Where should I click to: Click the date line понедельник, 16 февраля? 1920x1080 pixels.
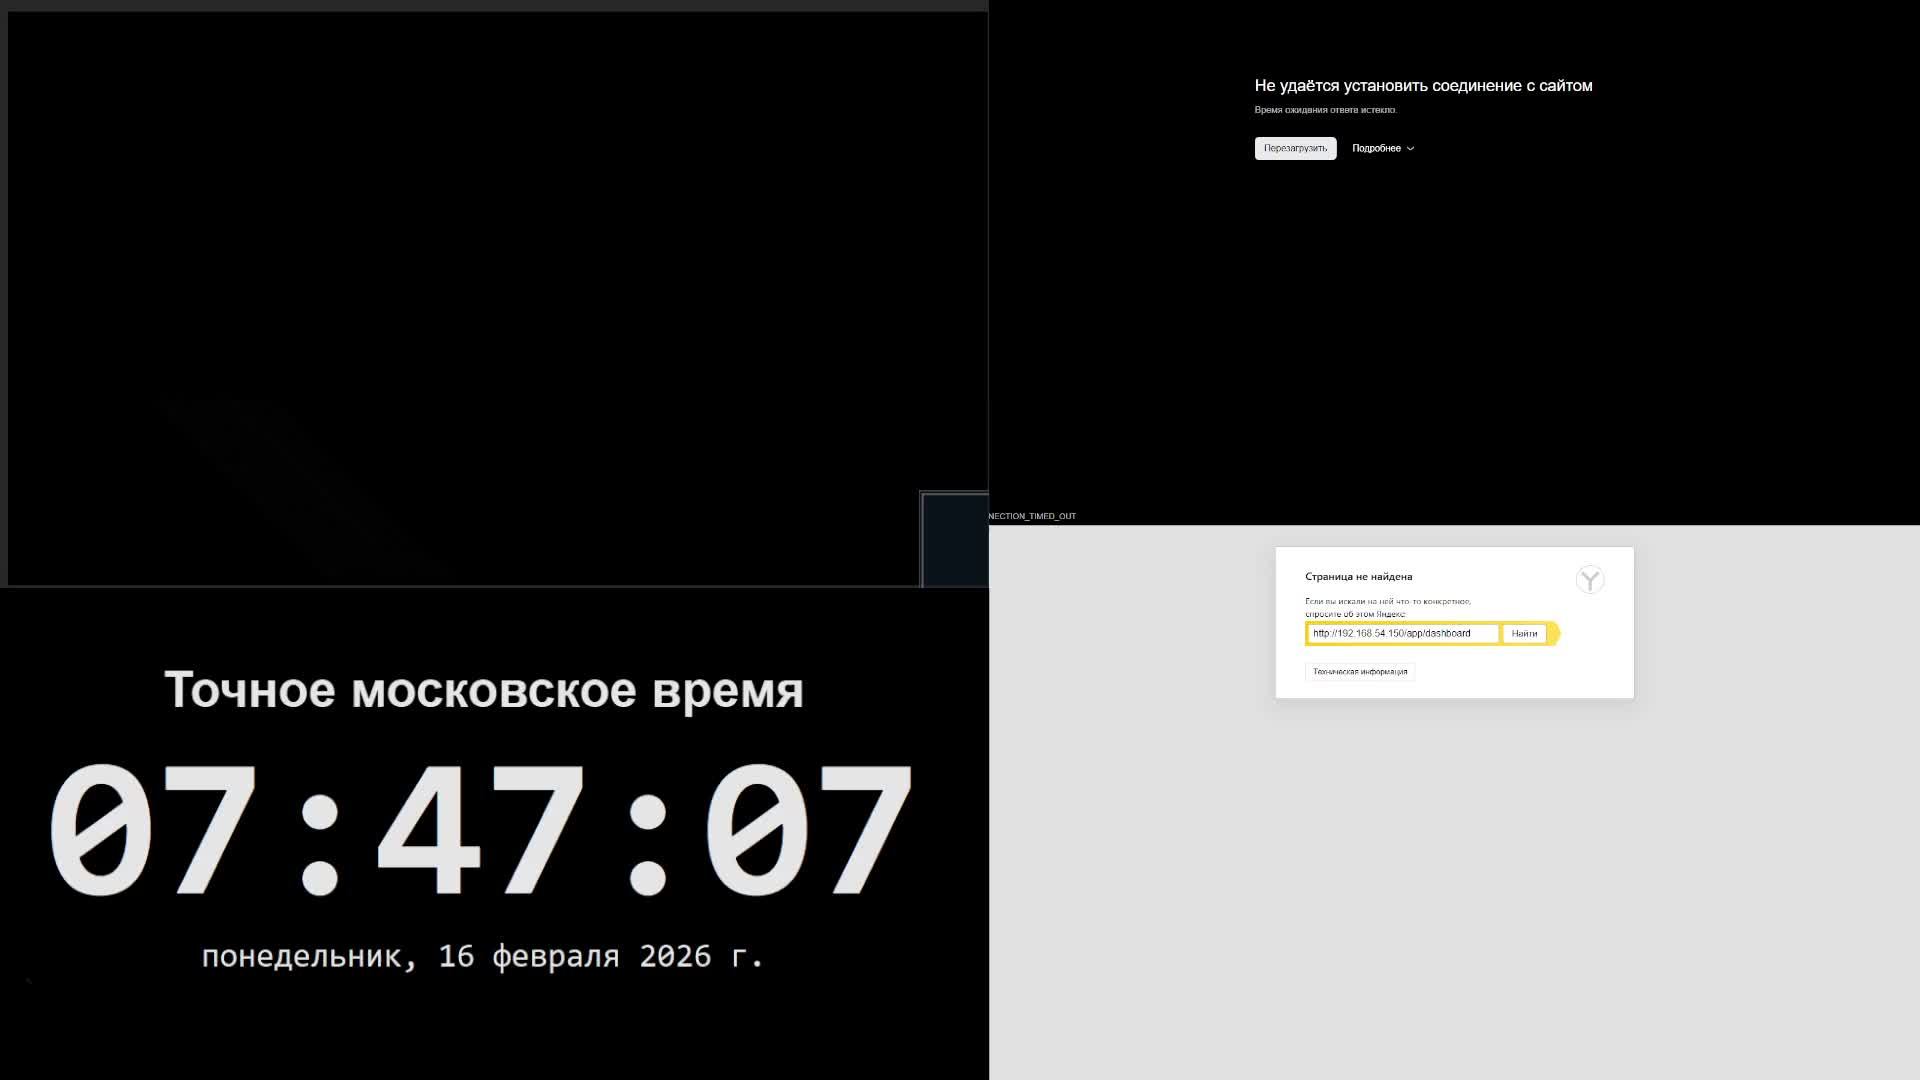(x=483, y=956)
